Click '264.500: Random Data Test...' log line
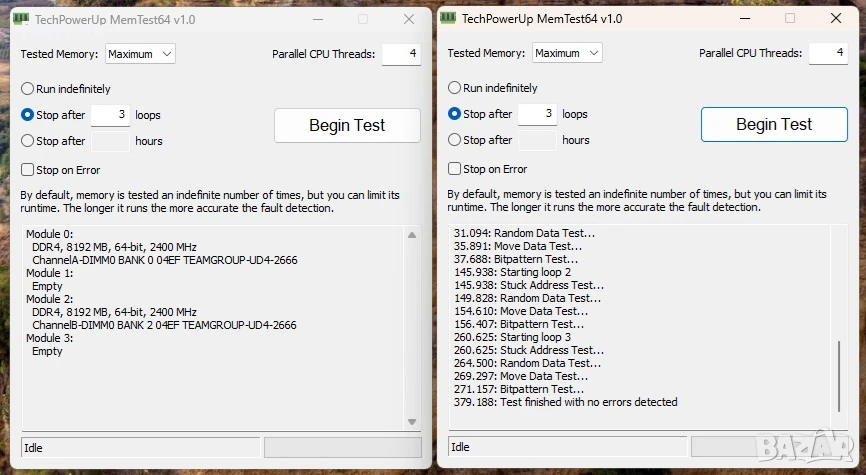Screen dimensions: 866x475 (527, 363)
